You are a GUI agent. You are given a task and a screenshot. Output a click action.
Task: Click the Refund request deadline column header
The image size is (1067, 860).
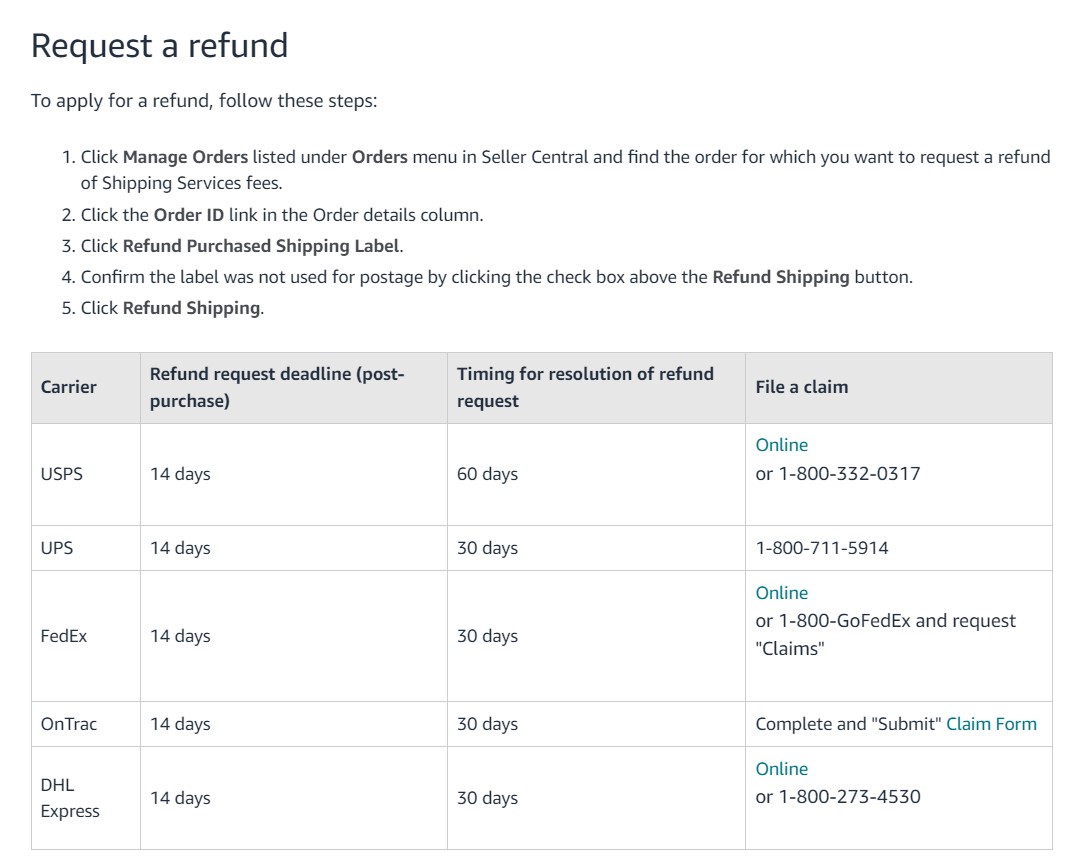[294, 388]
